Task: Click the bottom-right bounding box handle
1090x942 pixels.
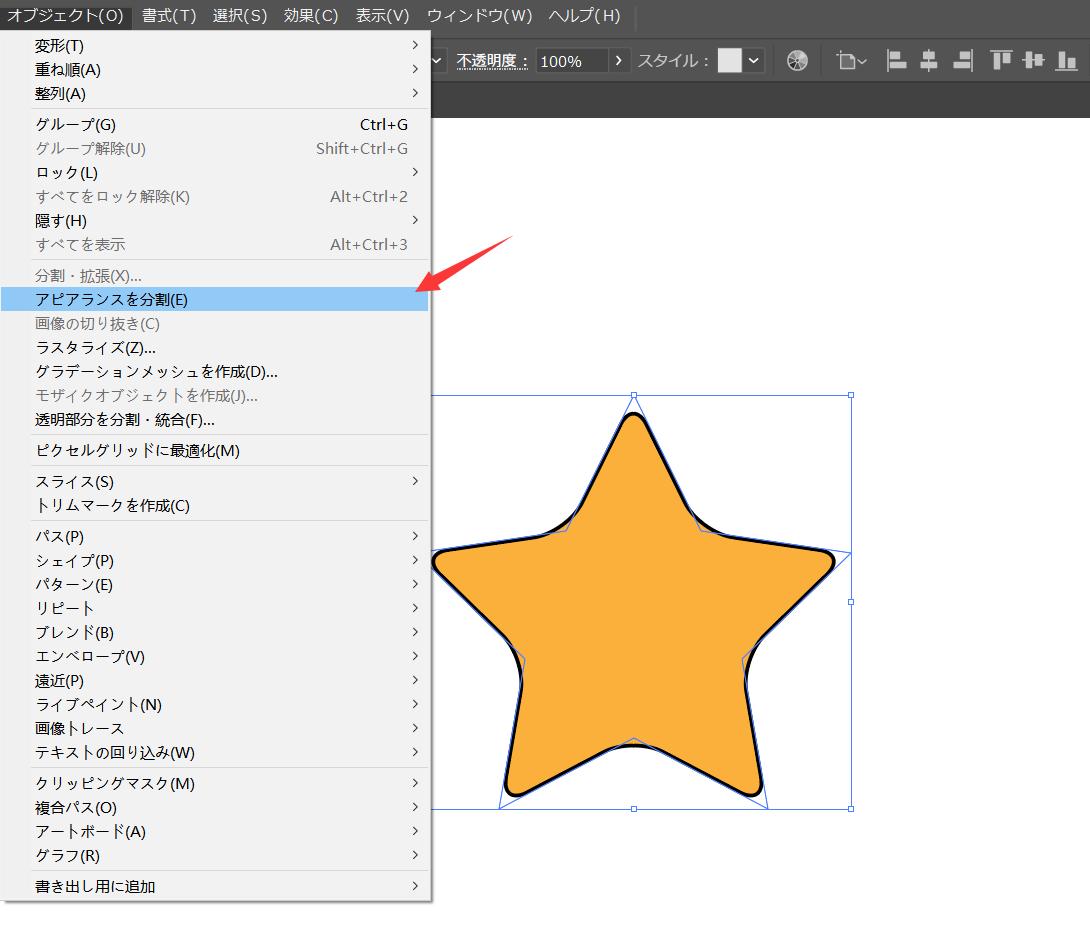Action: pyautogui.click(x=851, y=809)
